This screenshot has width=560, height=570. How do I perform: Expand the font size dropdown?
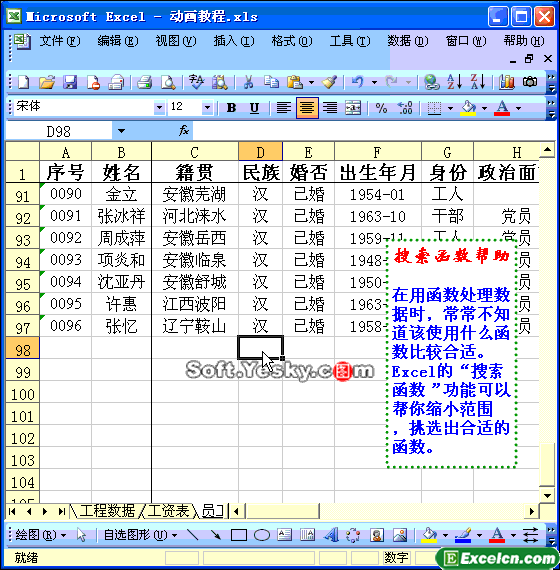207,108
